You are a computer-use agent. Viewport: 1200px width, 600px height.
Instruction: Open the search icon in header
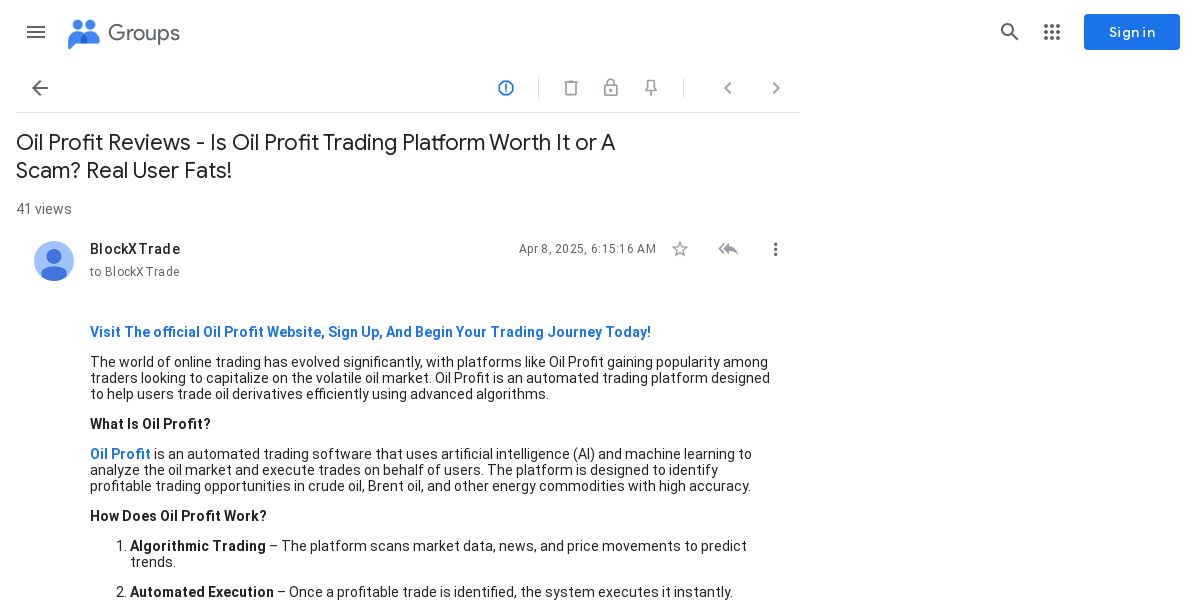click(x=1010, y=32)
